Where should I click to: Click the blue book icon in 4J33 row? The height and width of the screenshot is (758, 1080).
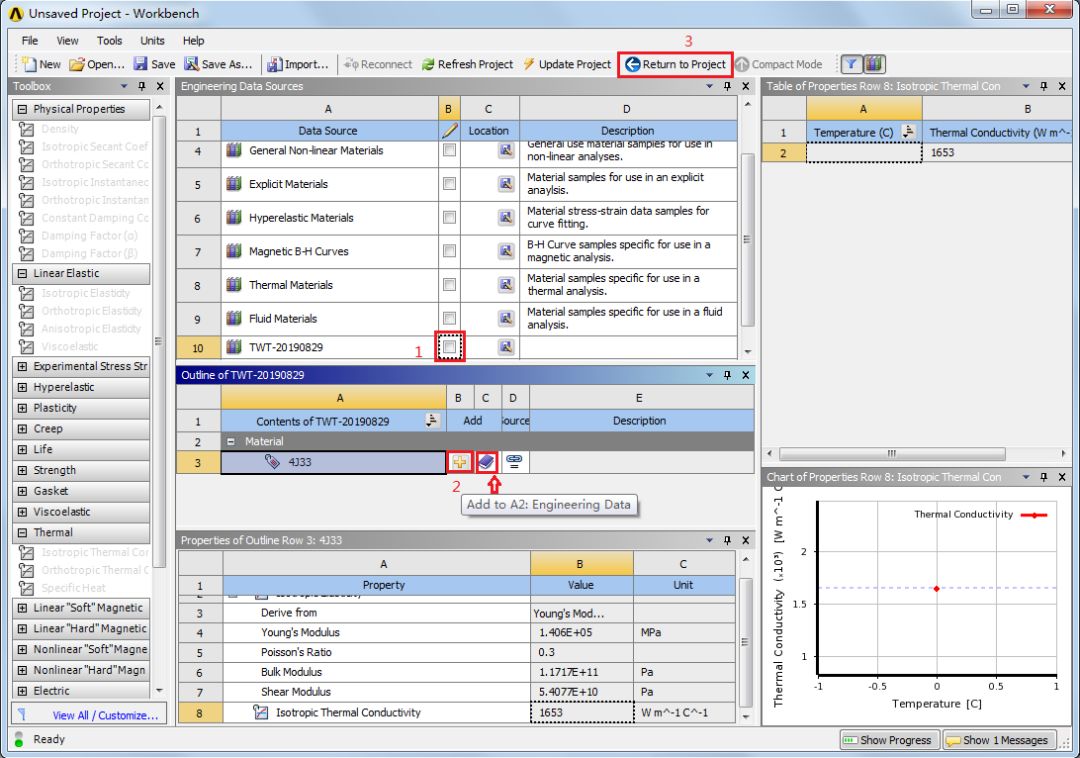click(486, 462)
